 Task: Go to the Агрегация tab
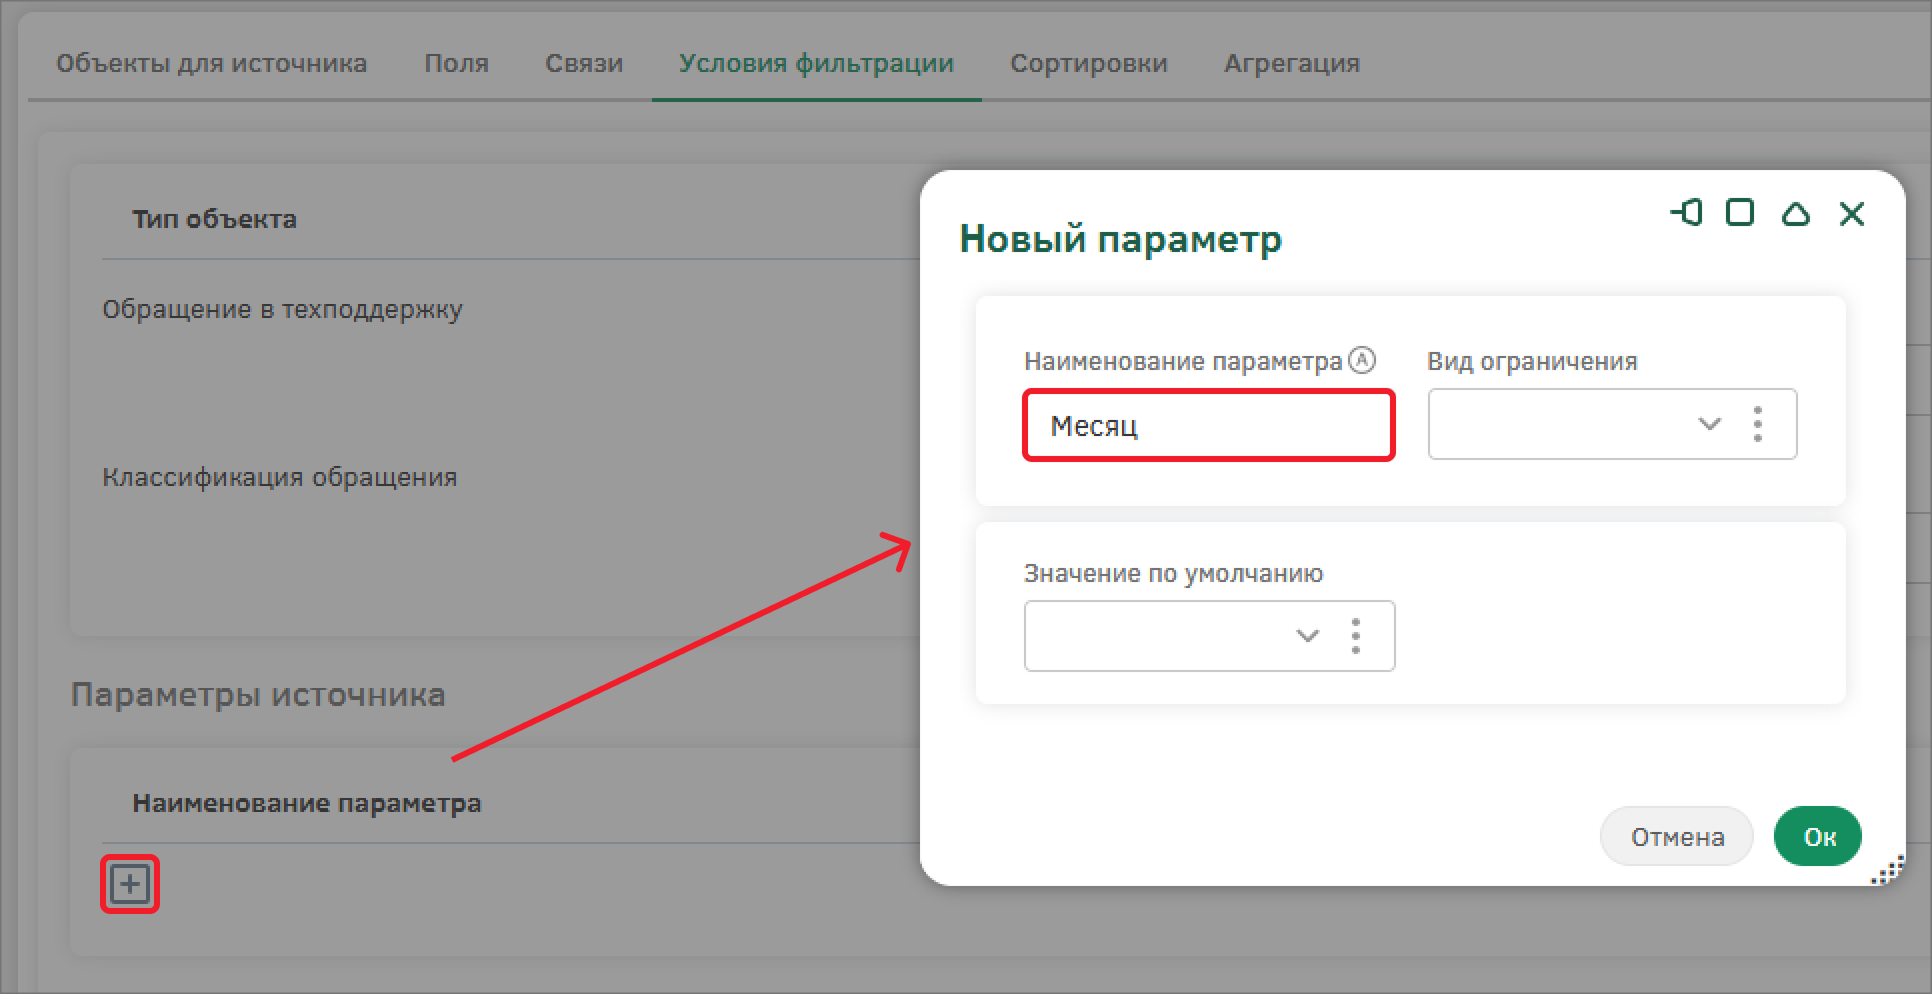tap(1292, 63)
